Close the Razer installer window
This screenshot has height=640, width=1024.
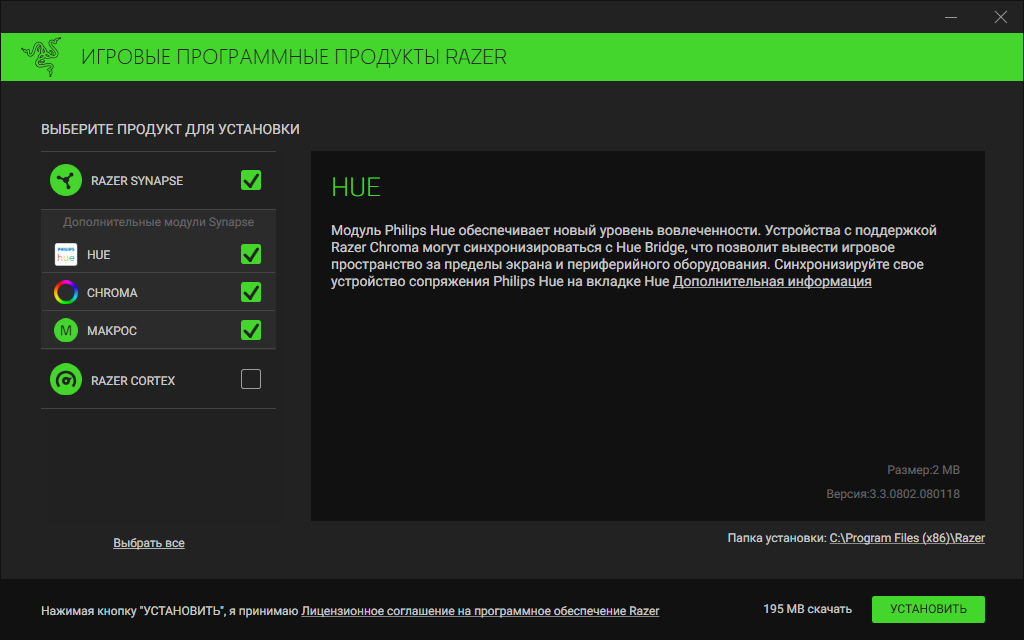pos(1000,17)
